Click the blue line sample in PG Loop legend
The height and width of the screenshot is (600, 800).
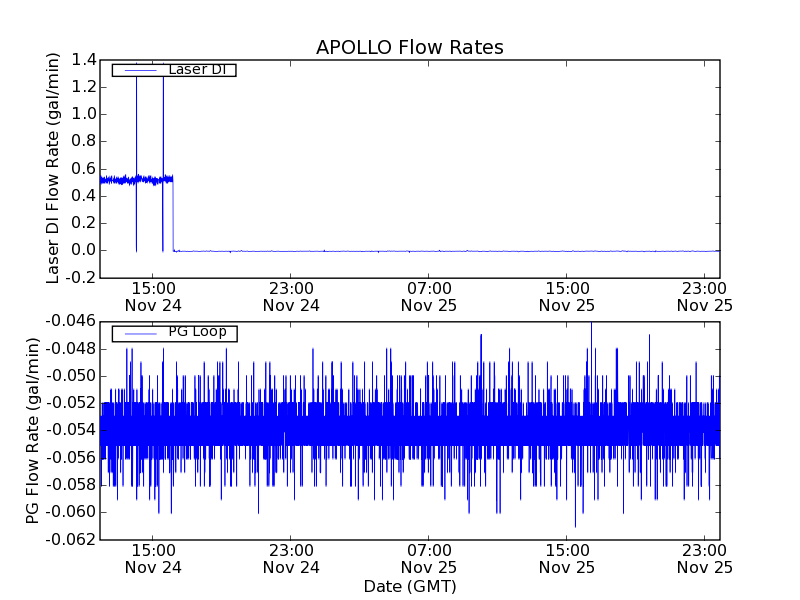[x=137, y=333]
